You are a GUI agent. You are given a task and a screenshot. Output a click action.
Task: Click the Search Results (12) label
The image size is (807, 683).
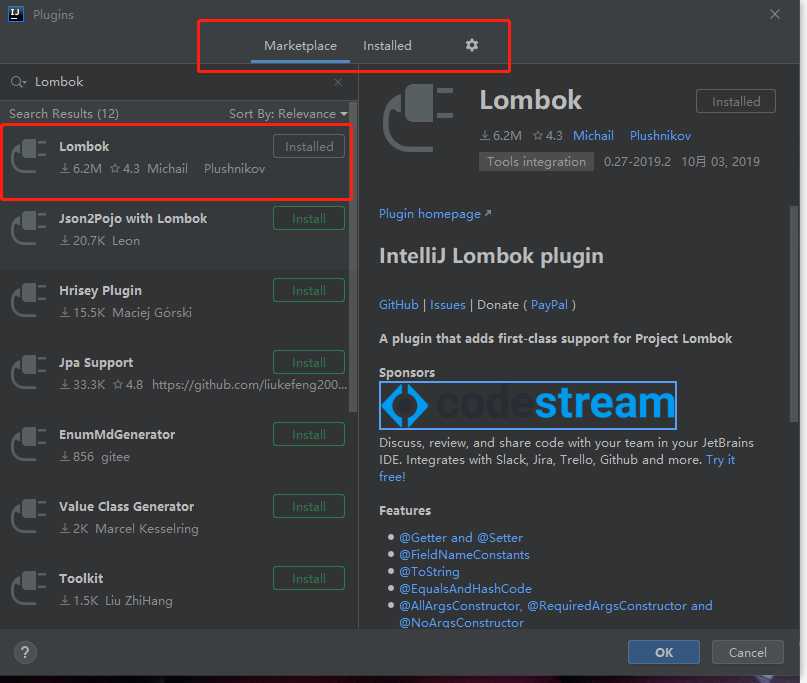[64, 114]
